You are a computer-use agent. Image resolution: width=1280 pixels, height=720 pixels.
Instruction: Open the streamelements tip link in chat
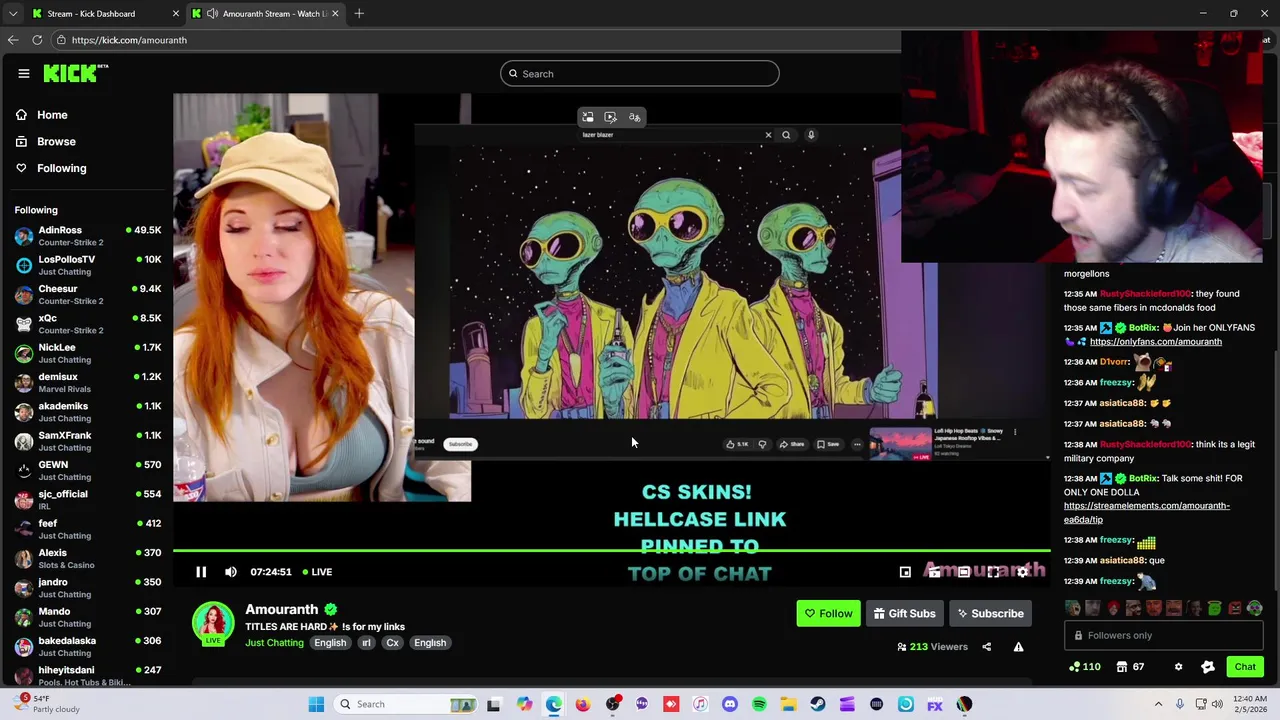click(1146, 513)
